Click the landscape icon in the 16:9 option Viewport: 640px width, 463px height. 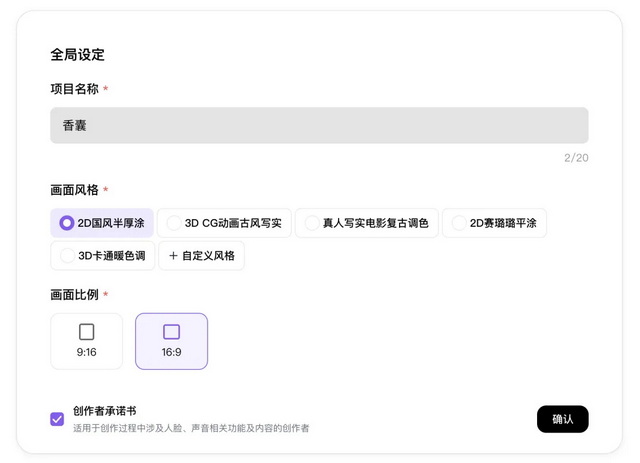pyautogui.click(x=171, y=332)
